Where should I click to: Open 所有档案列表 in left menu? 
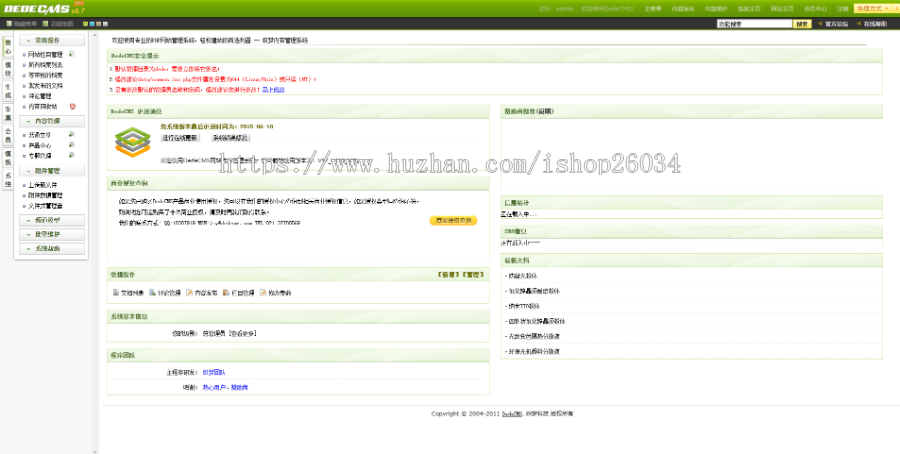tap(45, 65)
